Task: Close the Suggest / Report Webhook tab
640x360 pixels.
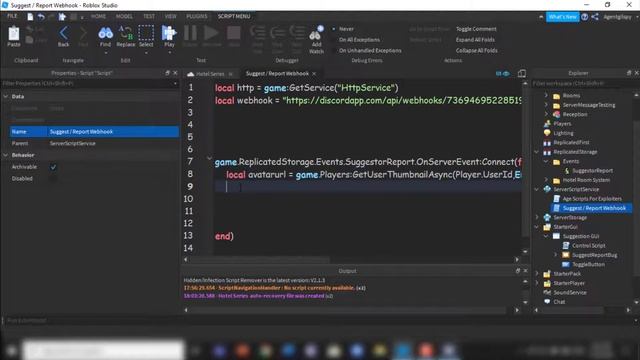Action: pos(314,74)
